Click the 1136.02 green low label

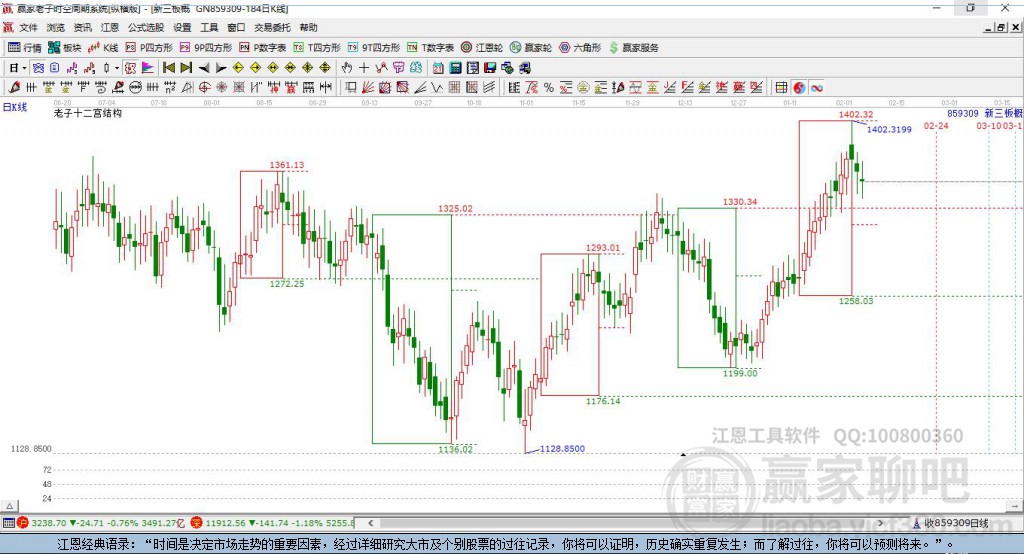click(x=456, y=449)
